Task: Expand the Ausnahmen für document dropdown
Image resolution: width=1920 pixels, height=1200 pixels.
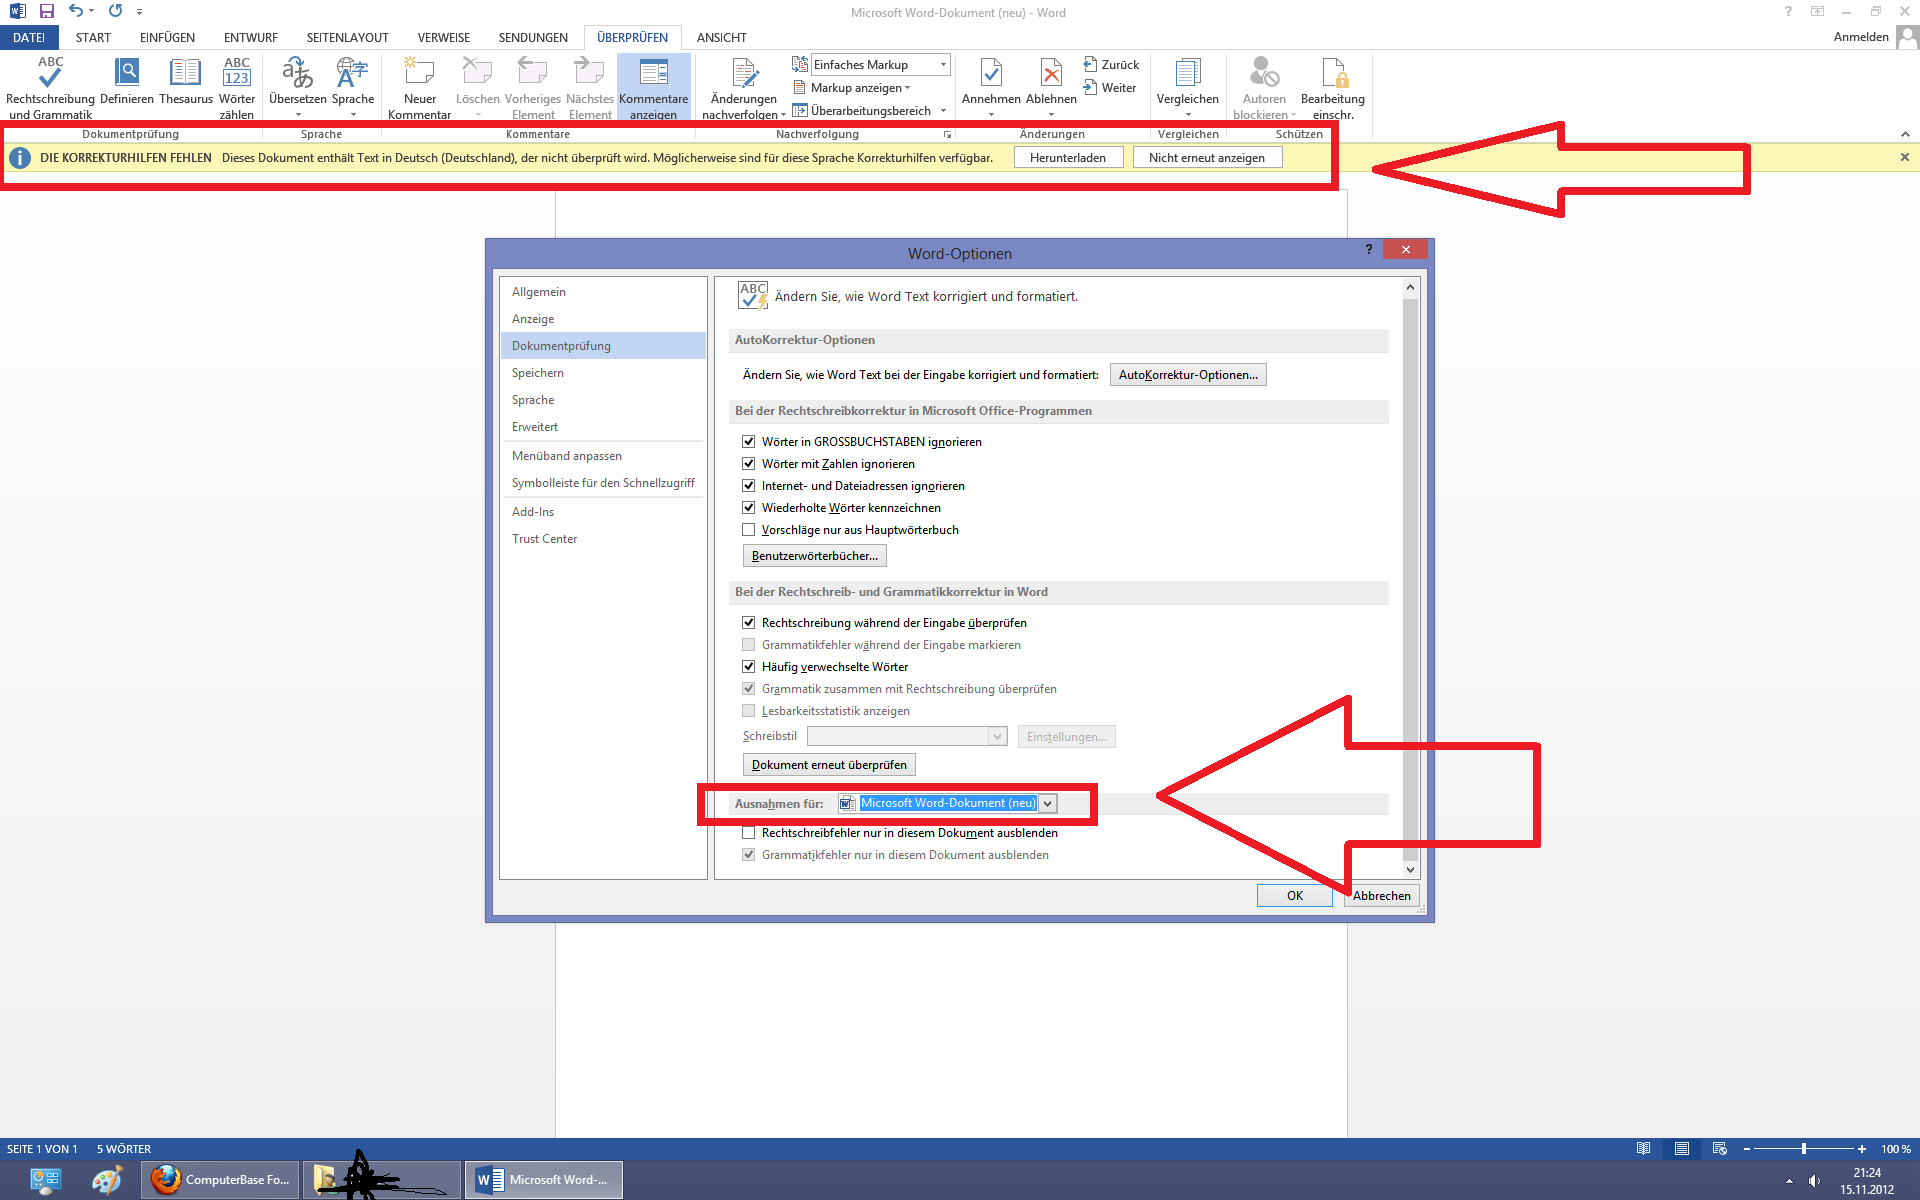Action: [x=1047, y=804]
